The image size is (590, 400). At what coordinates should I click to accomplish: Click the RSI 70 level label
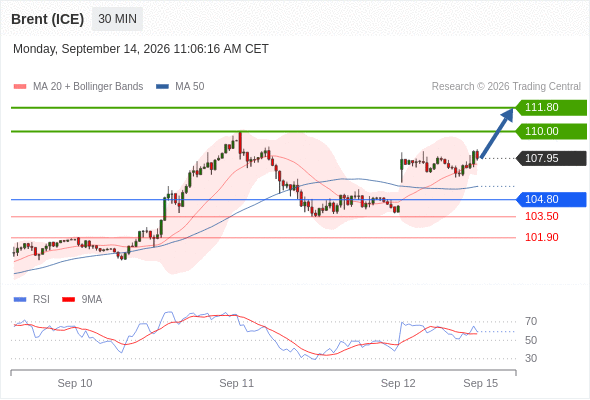531,321
